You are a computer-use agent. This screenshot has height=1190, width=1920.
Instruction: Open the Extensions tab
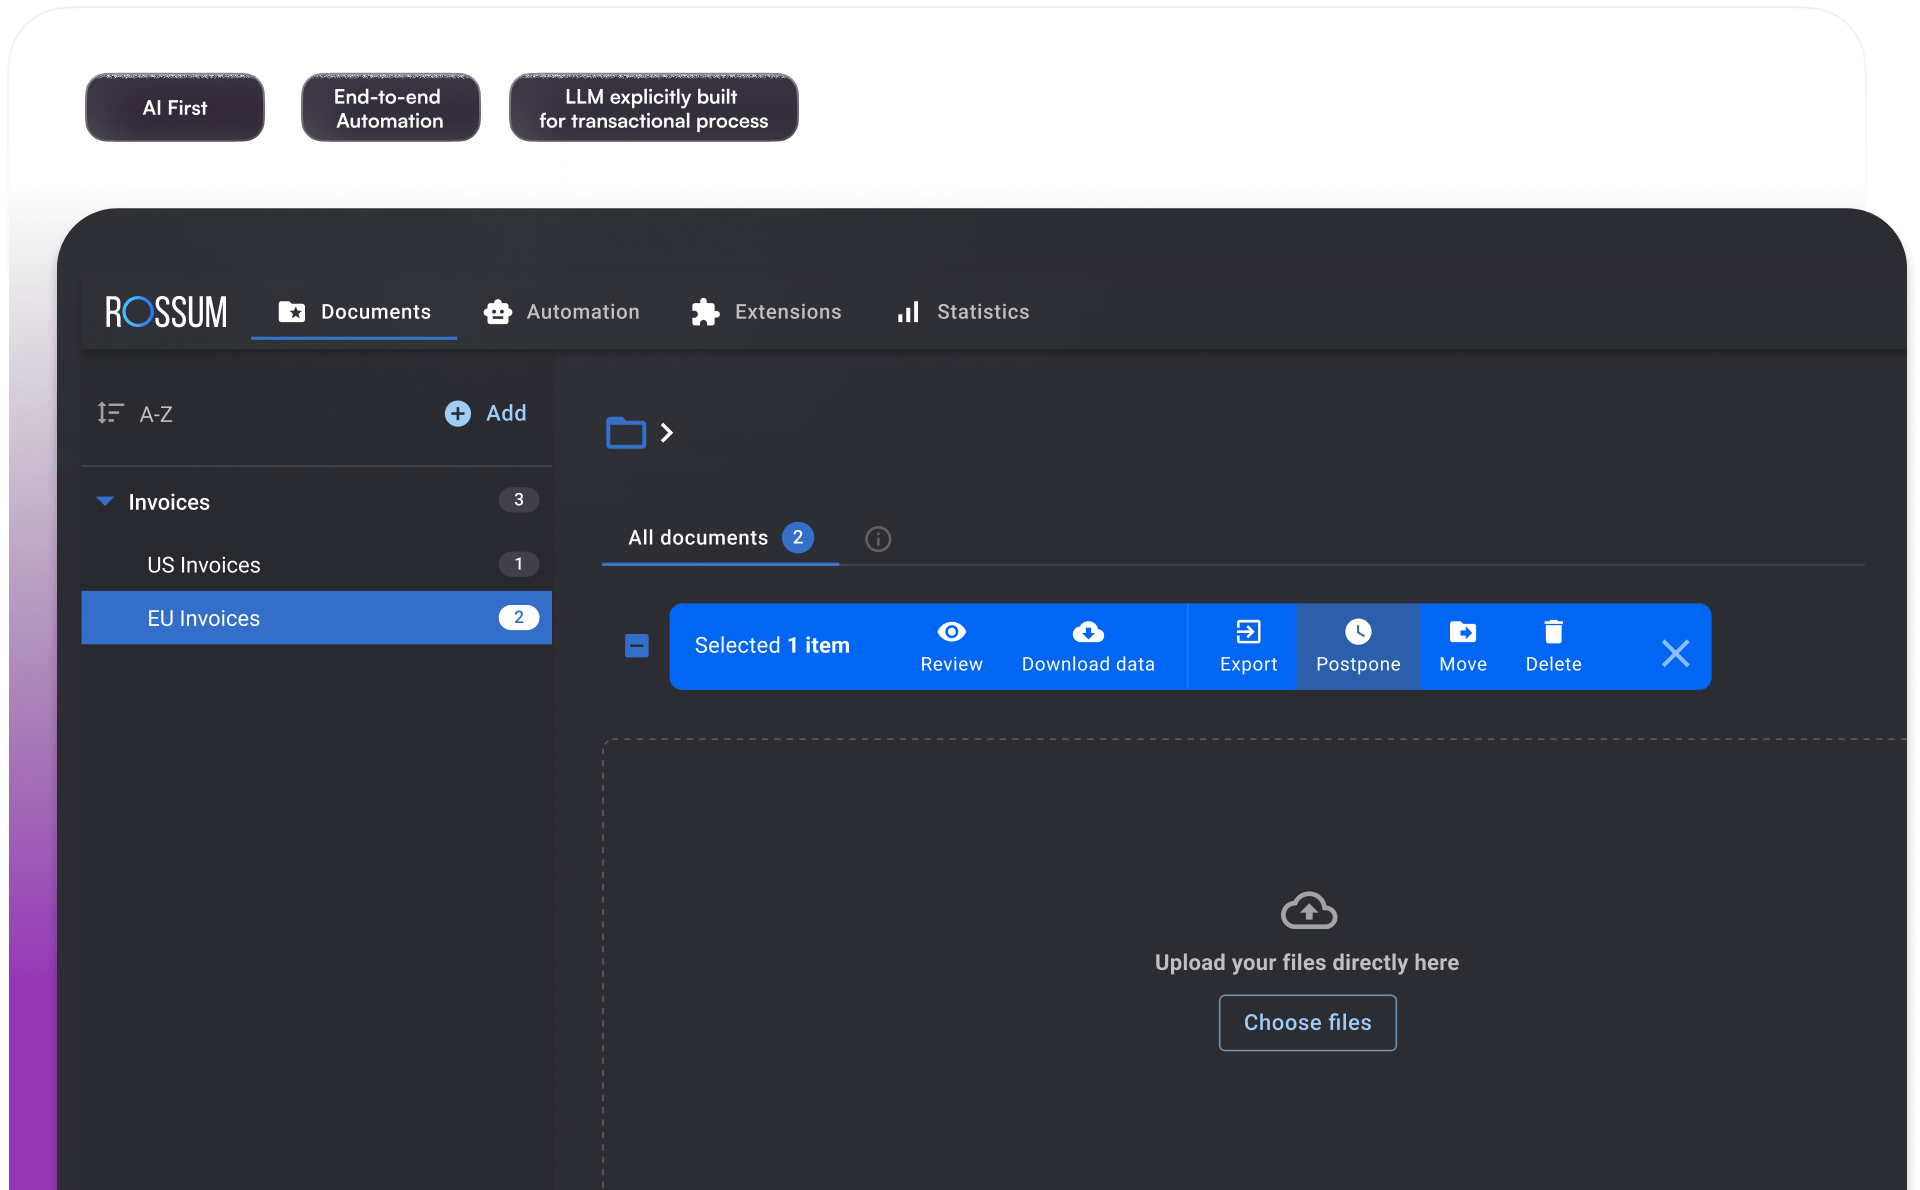click(x=766, y=312)
